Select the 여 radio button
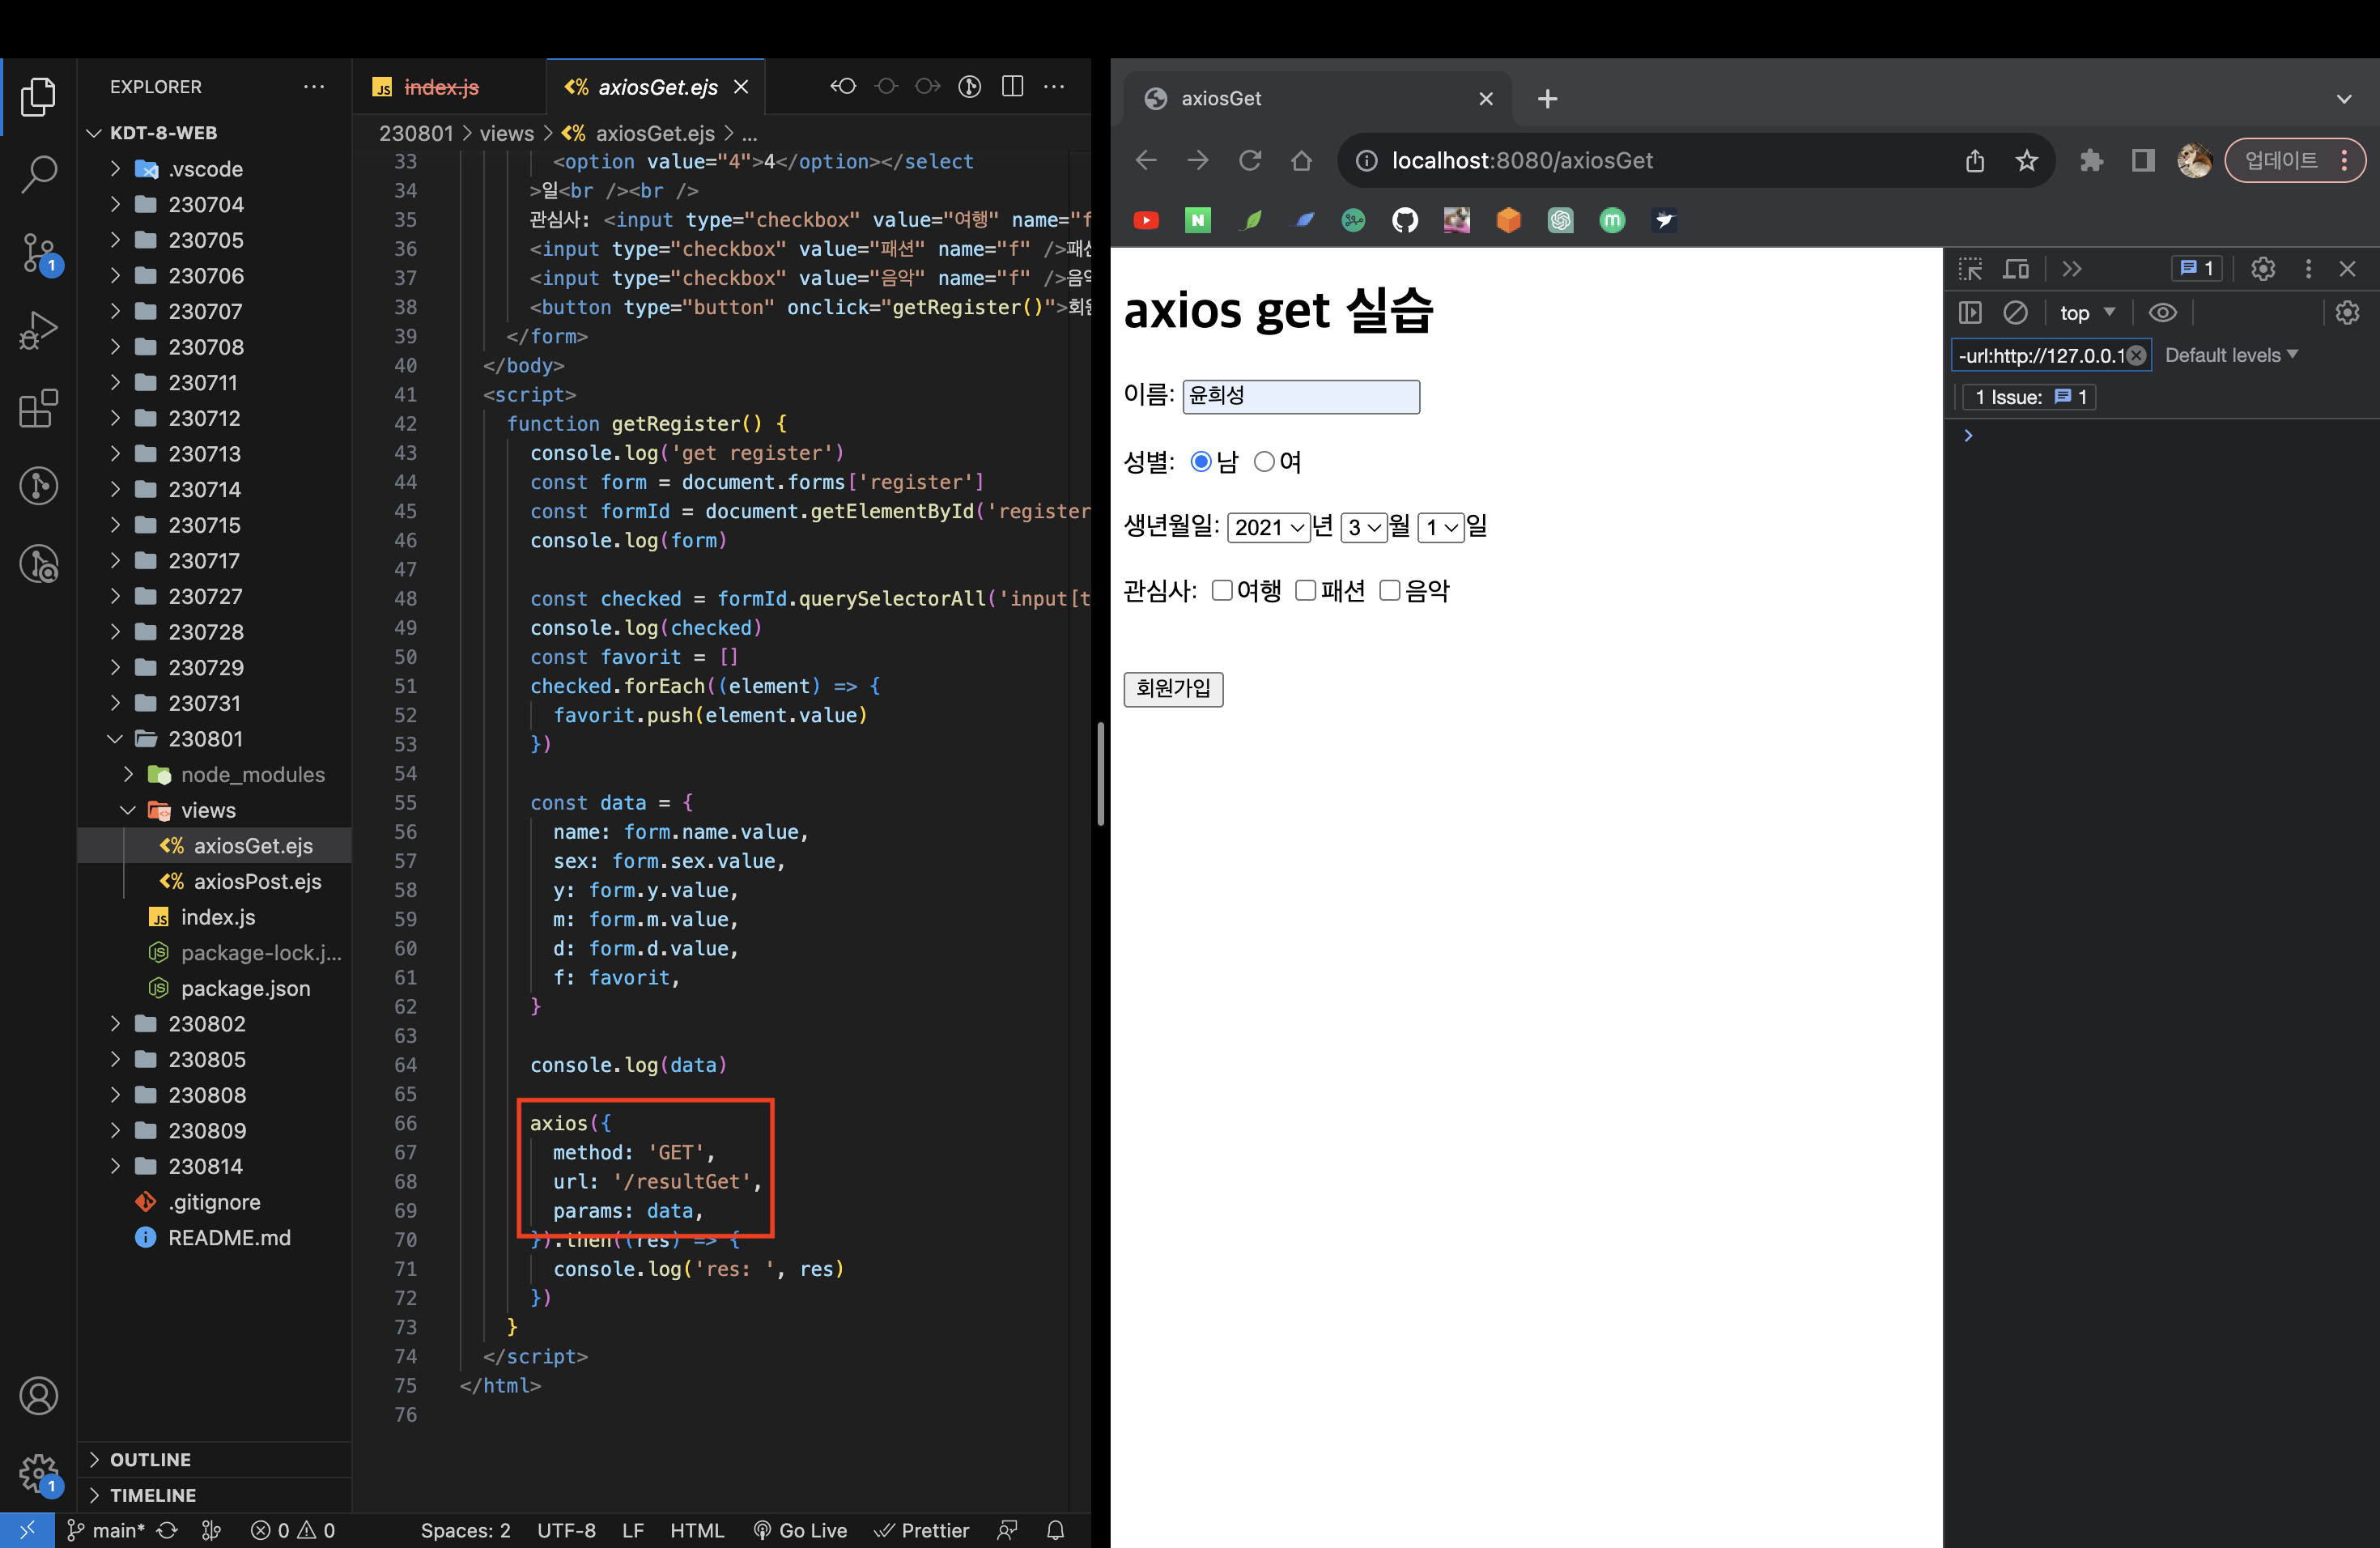The width and height of the screenshot is (2380, 1548). (1264, 462)
